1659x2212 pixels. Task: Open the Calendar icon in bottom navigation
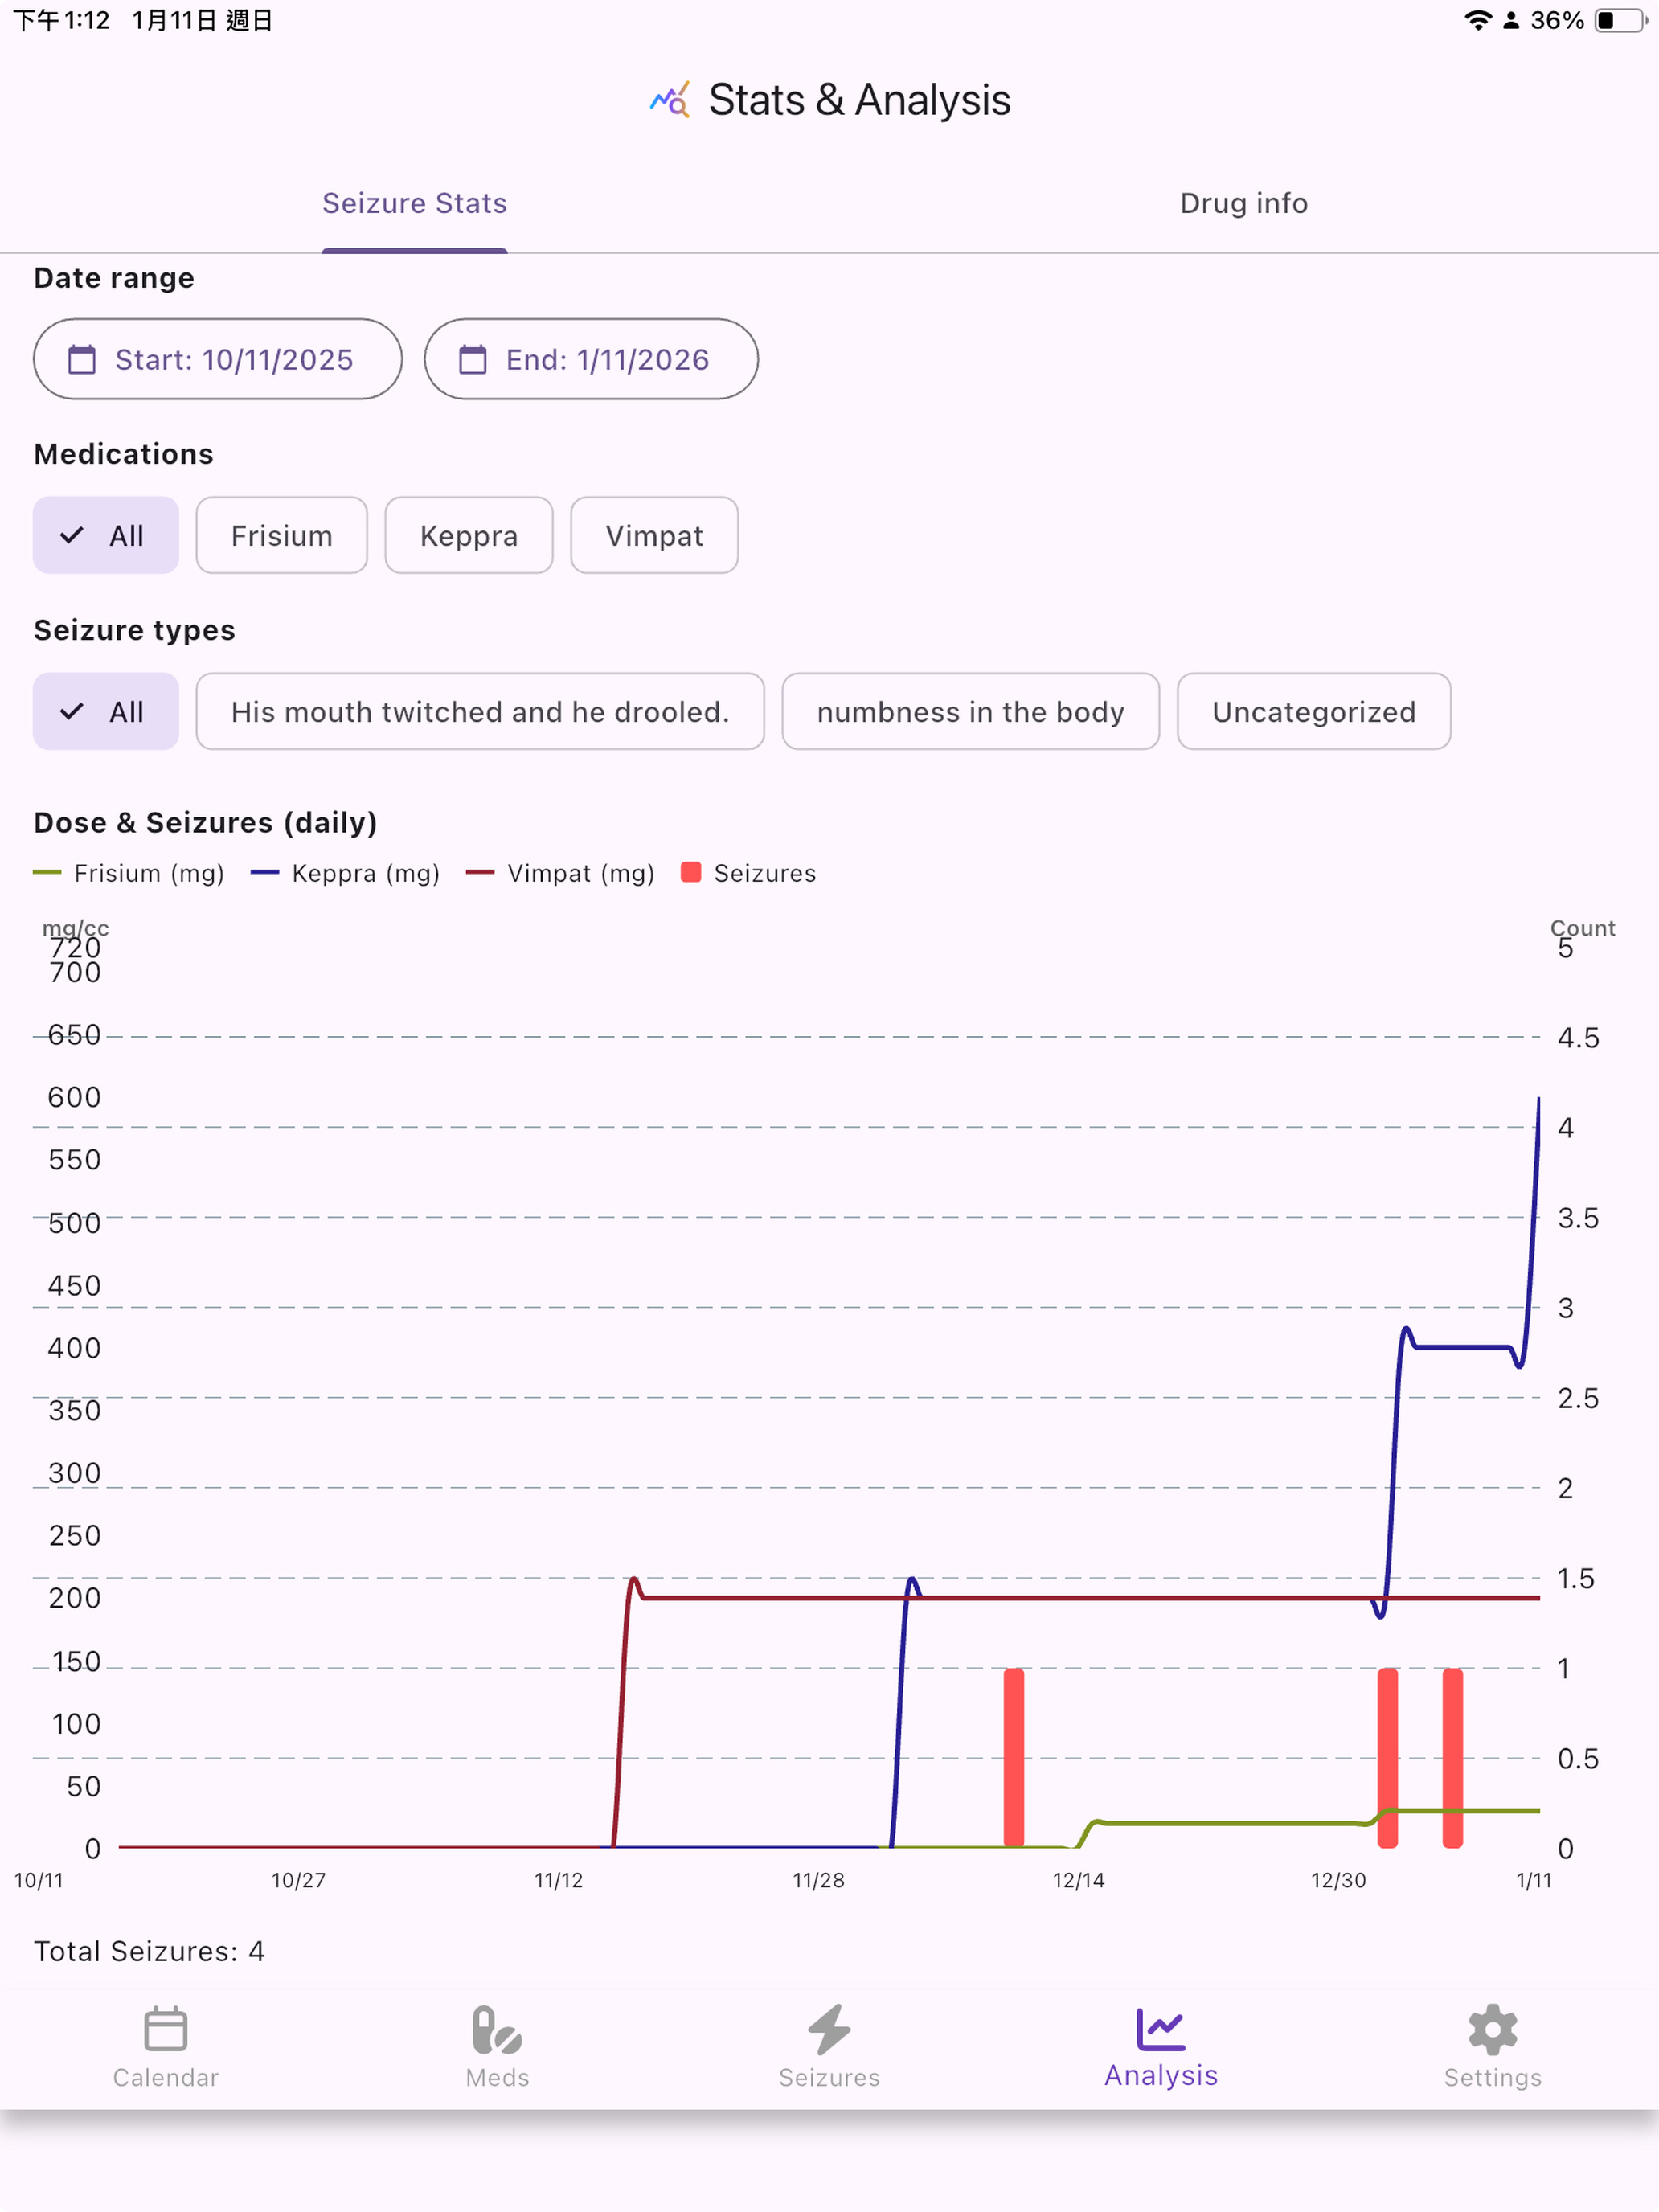pyautogui.click(x=165, y=2030)
